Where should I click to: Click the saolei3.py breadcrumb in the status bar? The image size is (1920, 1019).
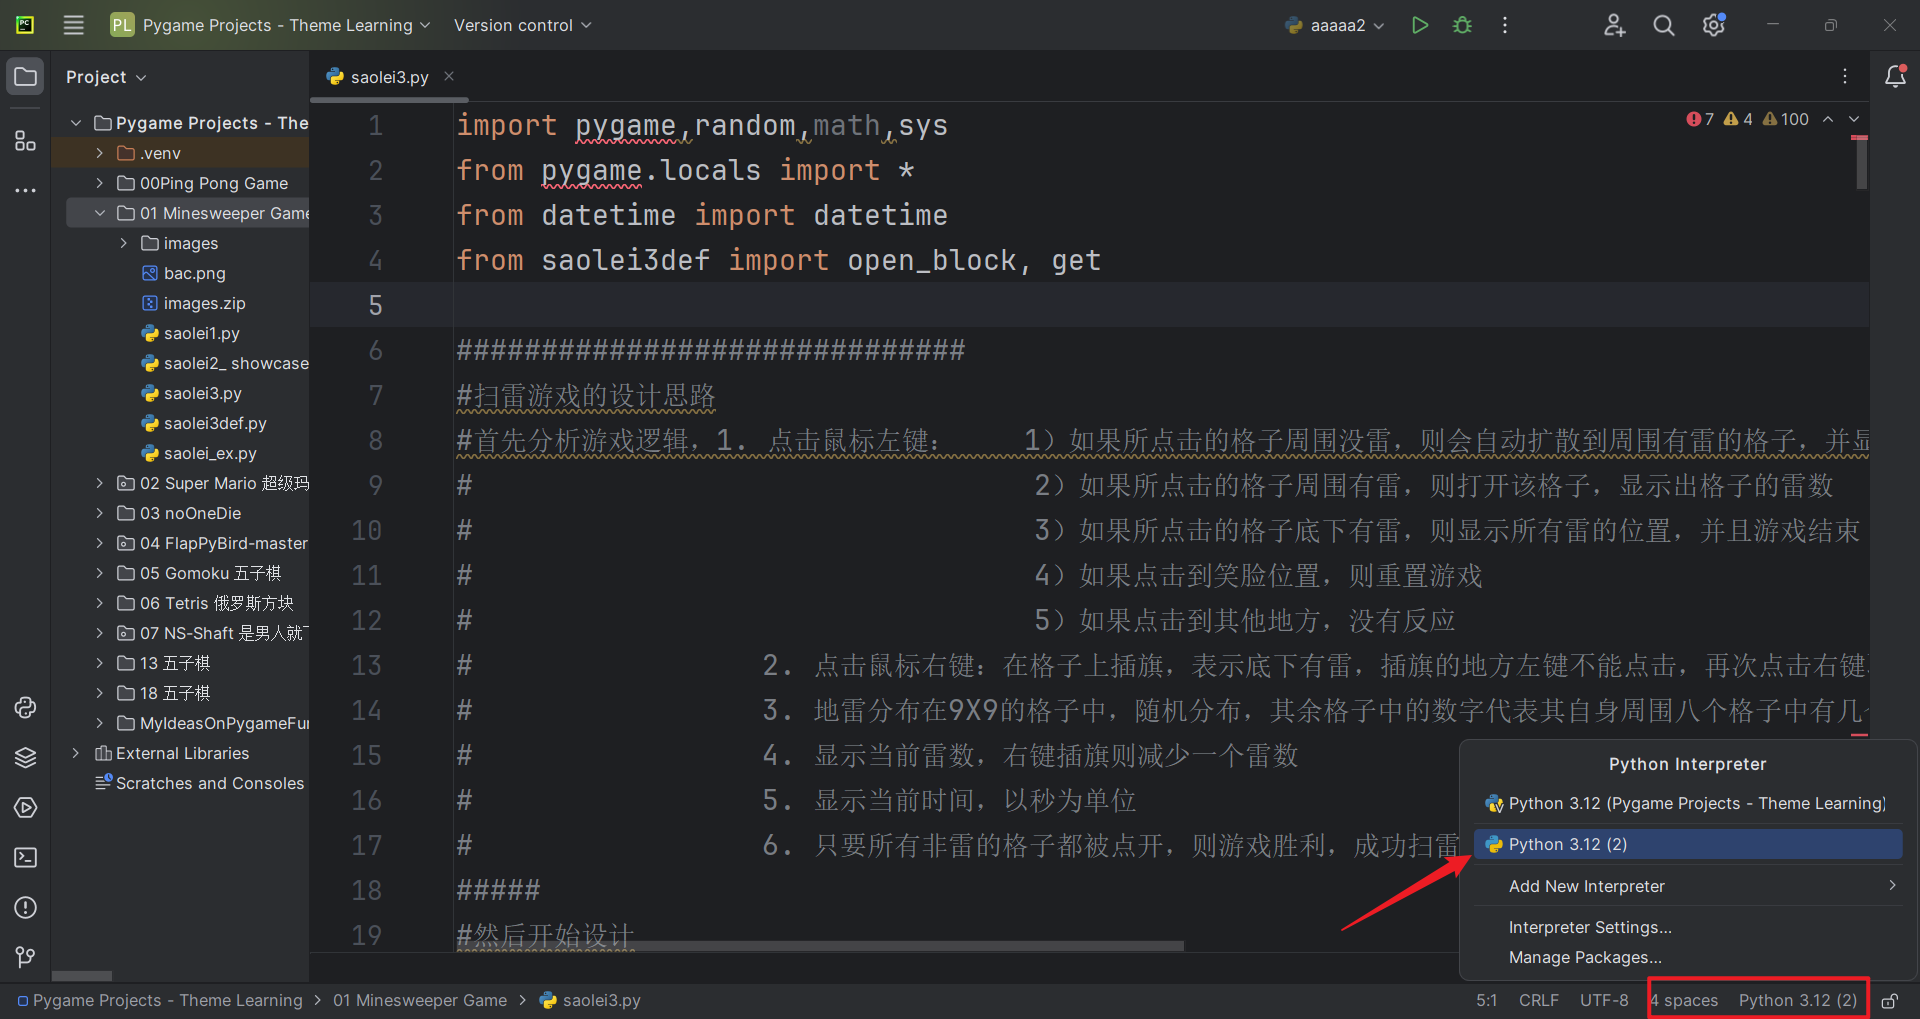591,1000
